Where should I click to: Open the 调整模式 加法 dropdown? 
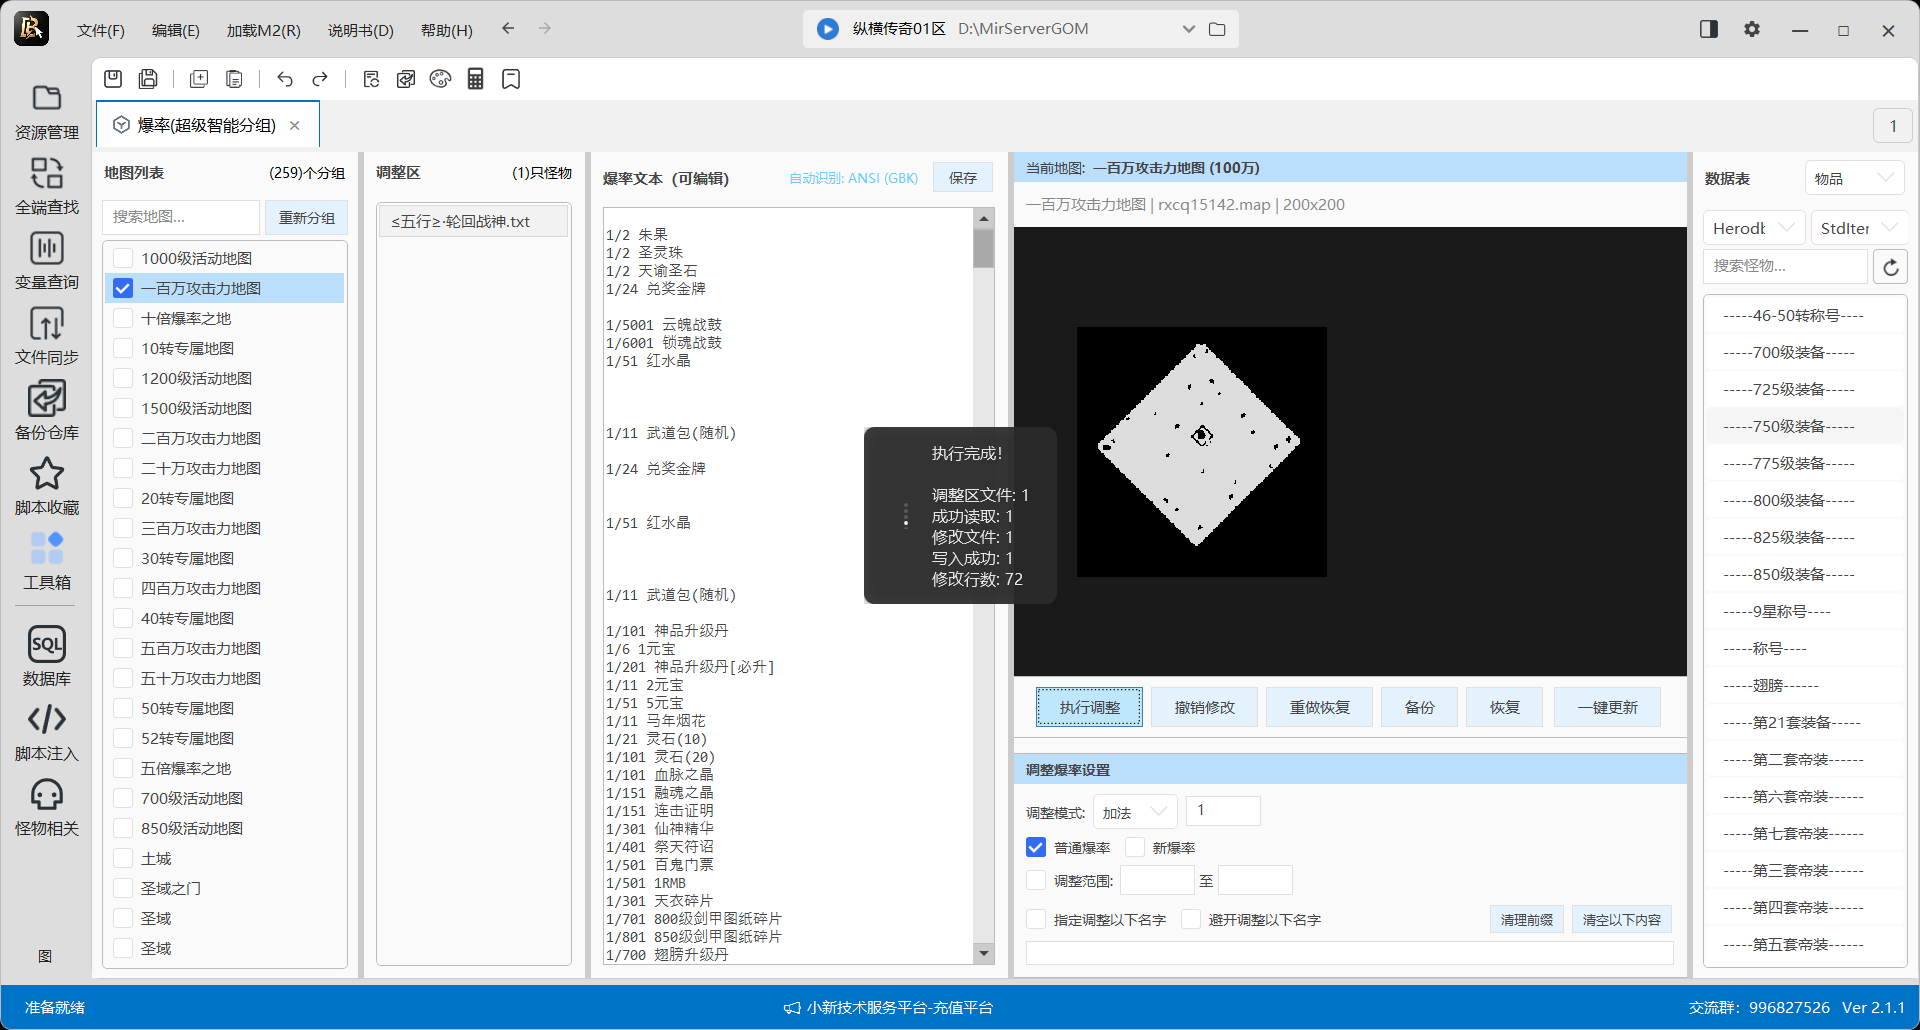[x=1135, y=812]
